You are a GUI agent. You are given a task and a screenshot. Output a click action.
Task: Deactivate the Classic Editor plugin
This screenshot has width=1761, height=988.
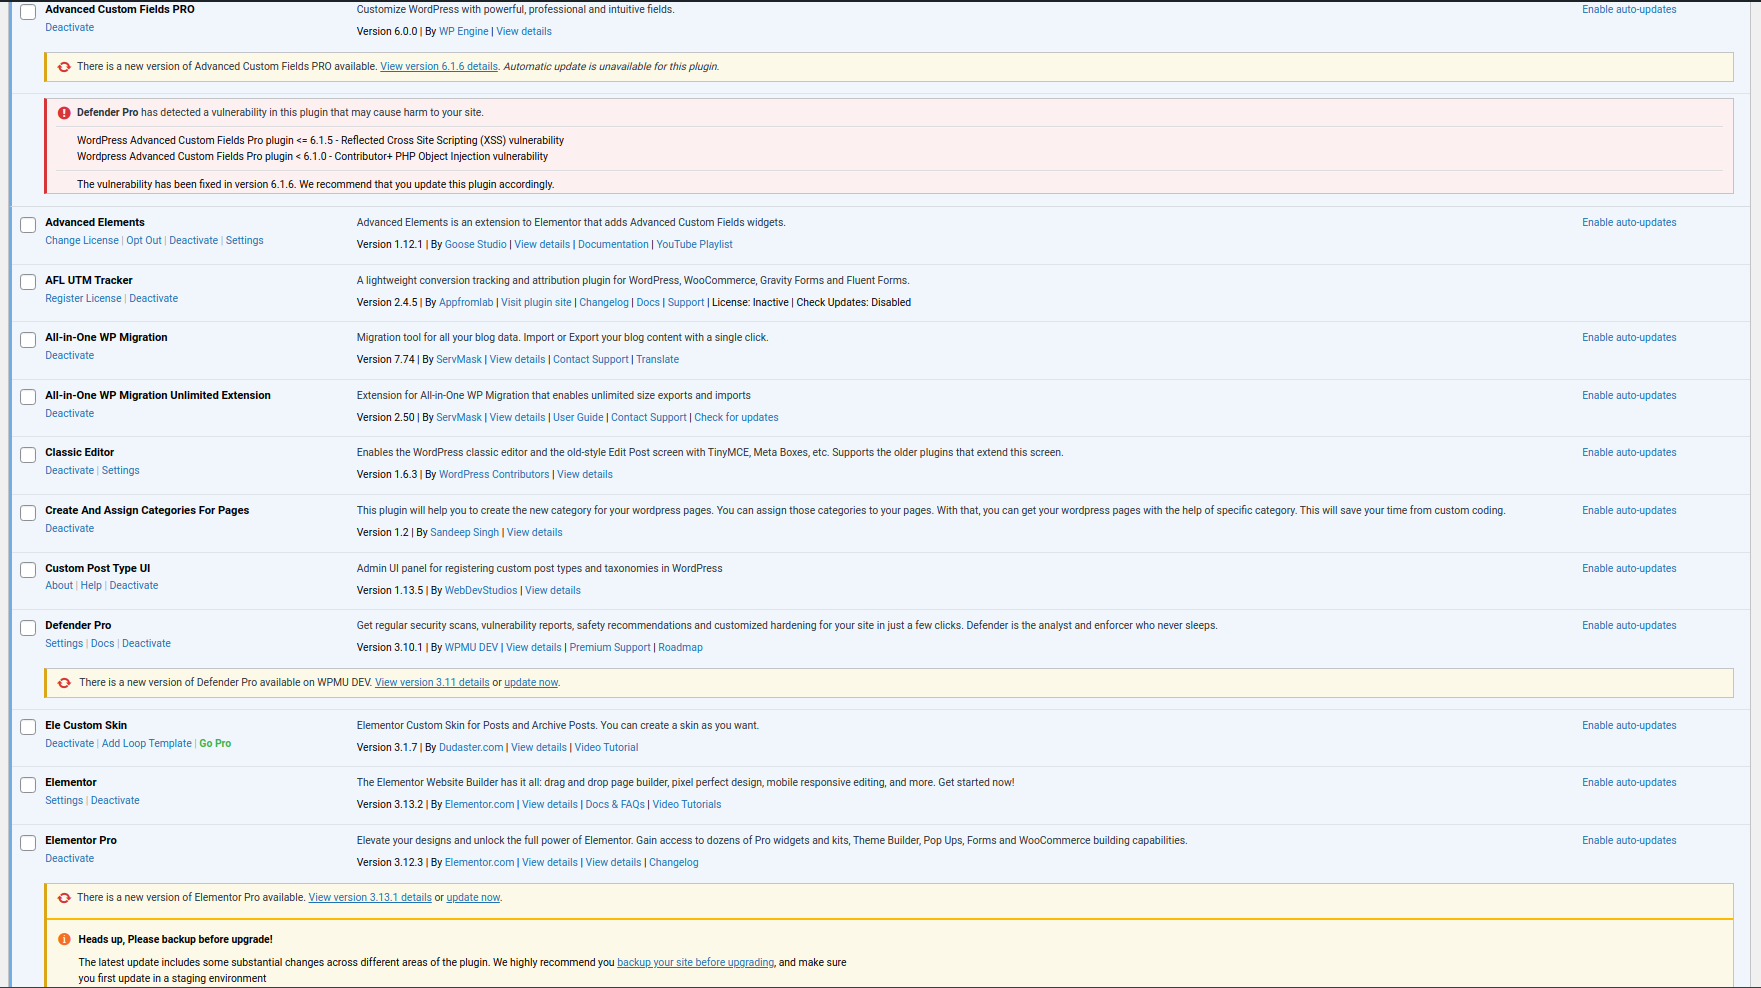coord(69,471)
